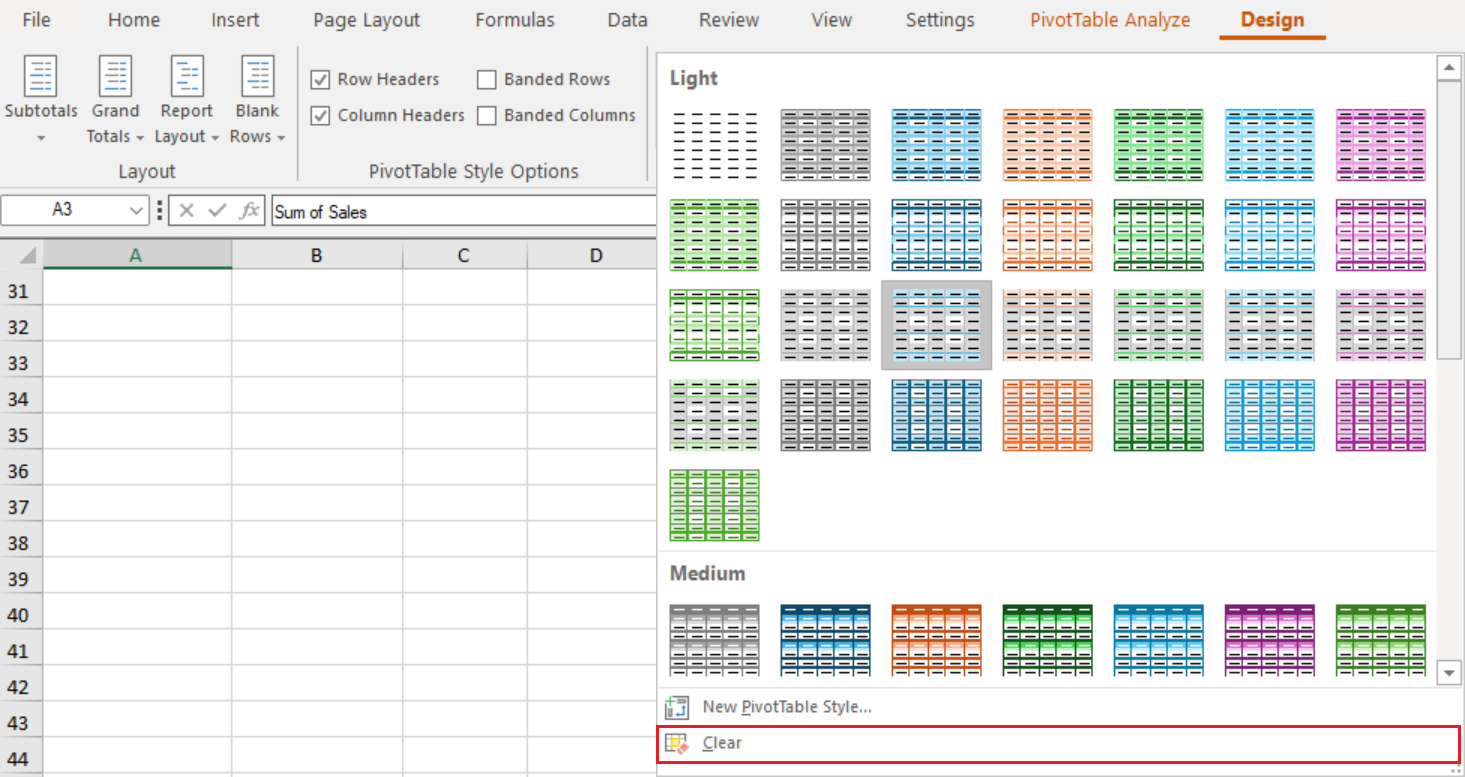Toggle the Row Headers checkbox
The width and height of the screenshot is (1465, 777).
(320, 80)
